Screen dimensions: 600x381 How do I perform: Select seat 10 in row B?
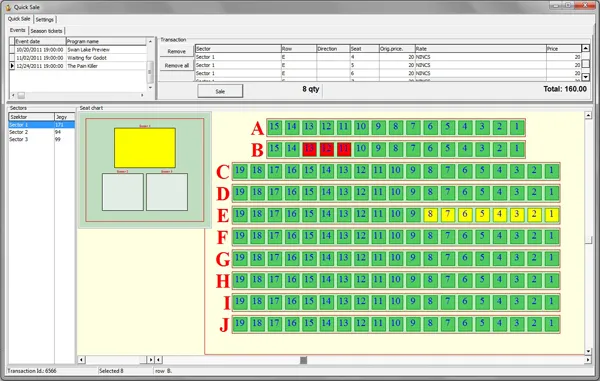pyautogui.click(x=361, y=149)
